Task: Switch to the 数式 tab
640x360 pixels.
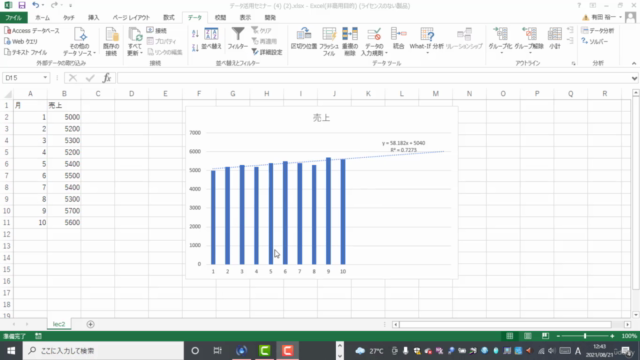Action: (169, 18)
